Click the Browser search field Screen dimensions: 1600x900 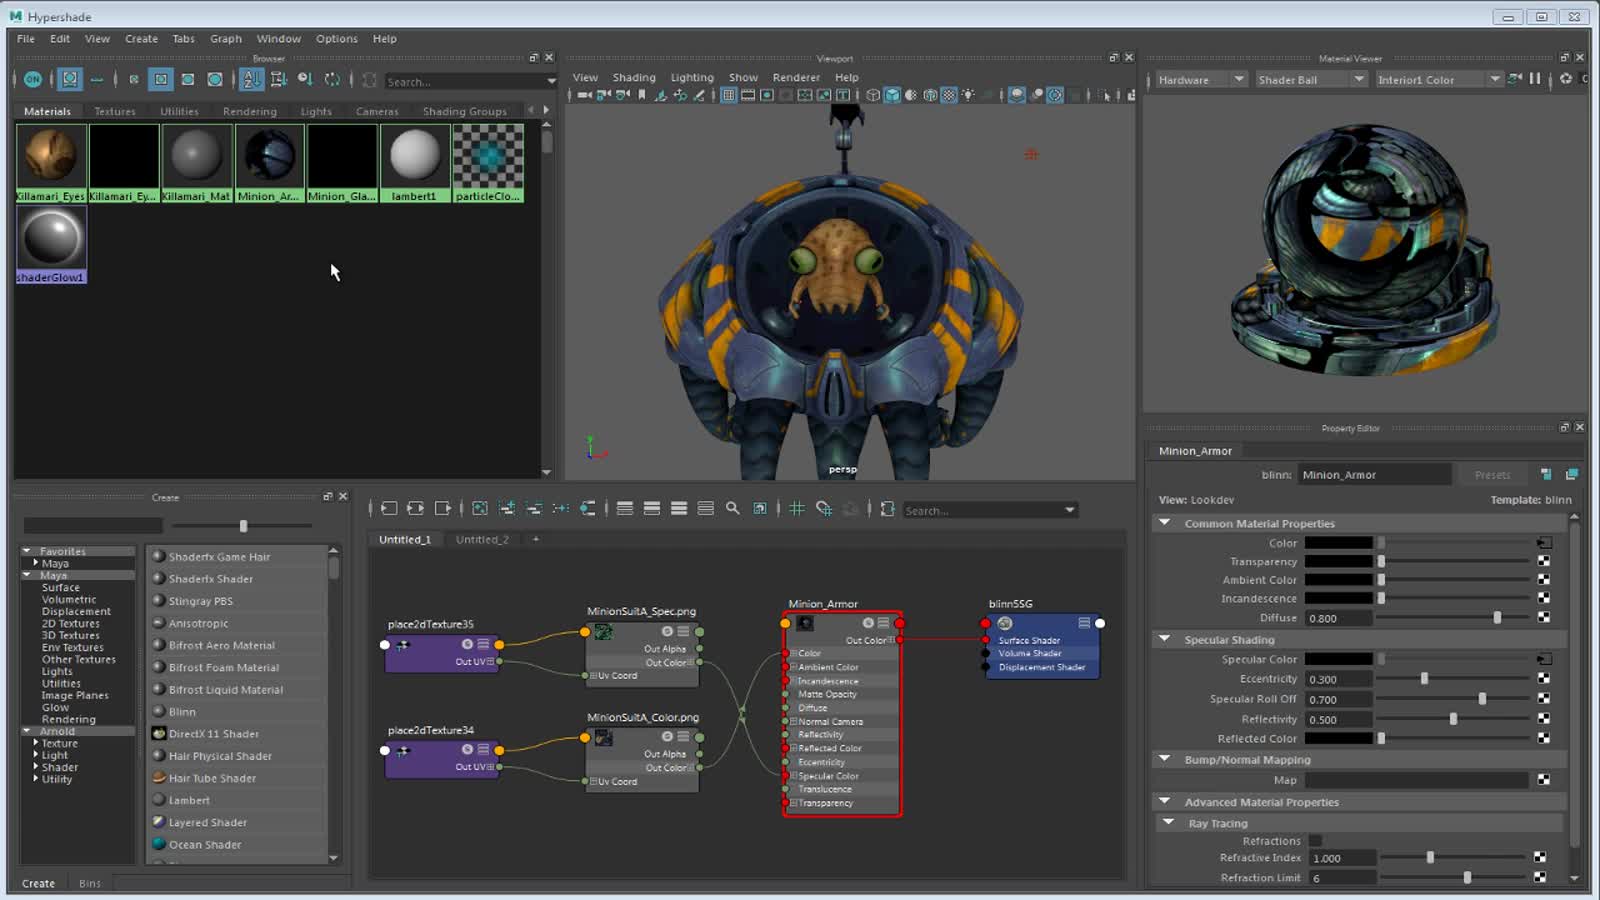pos(464,81)
